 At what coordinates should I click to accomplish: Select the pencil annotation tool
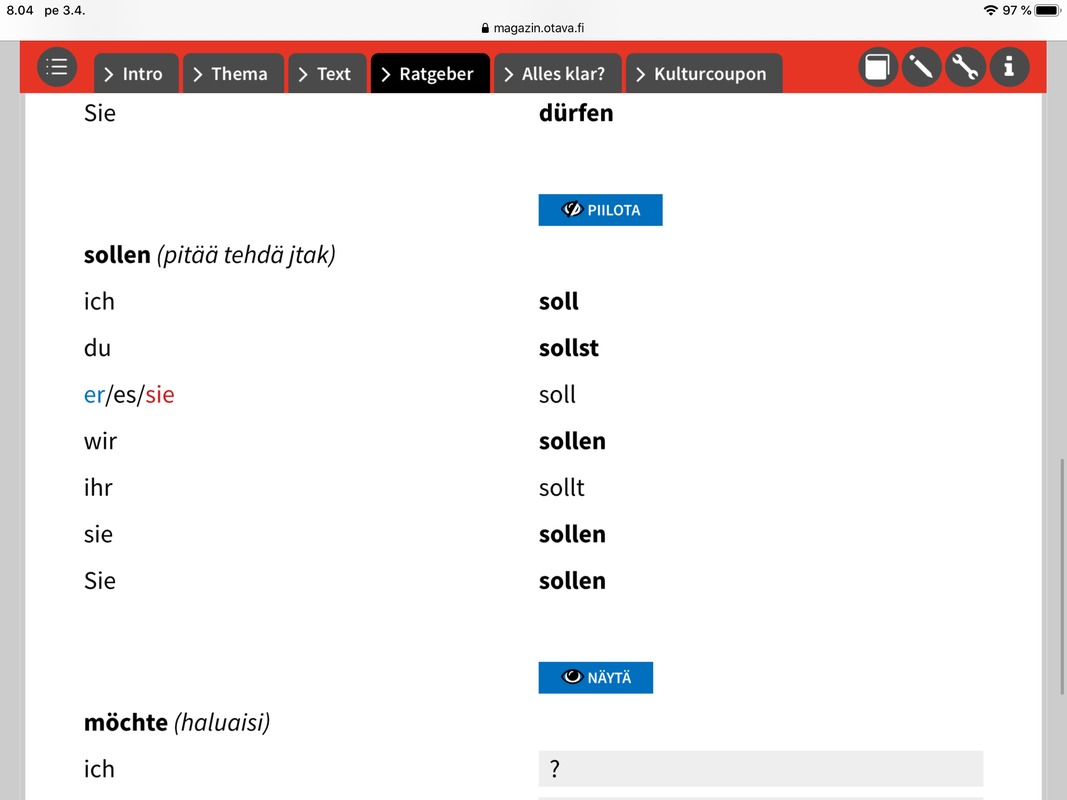tap(921, 67)
